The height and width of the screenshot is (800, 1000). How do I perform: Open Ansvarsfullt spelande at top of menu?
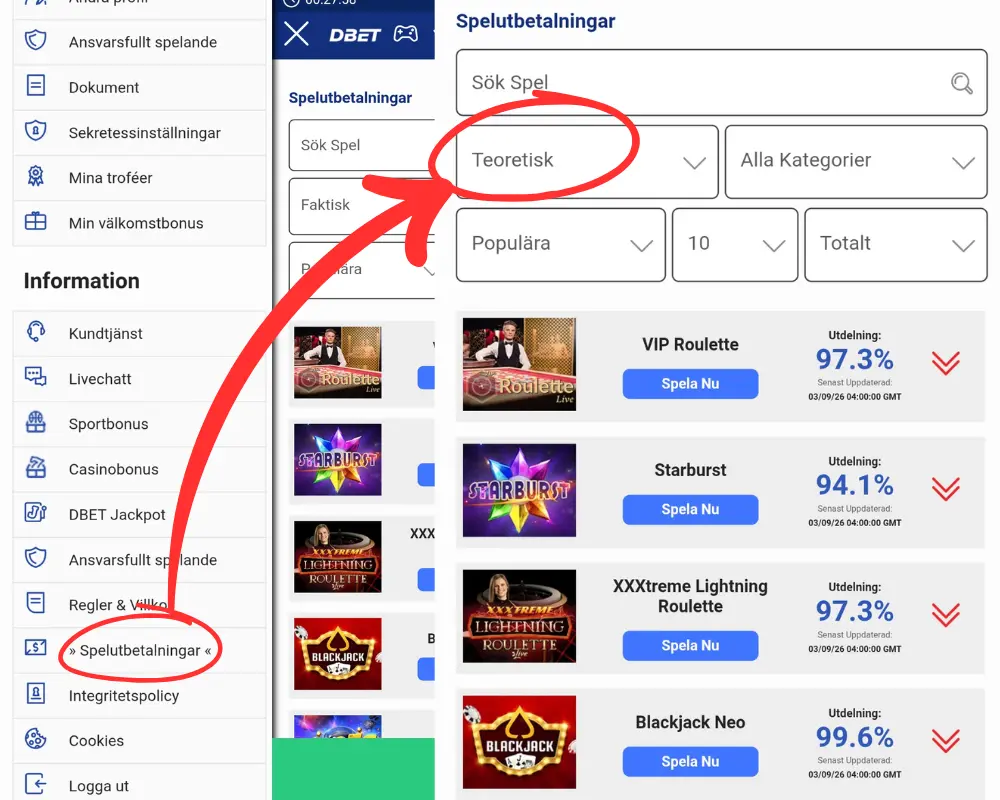click(x=139, y=41)
